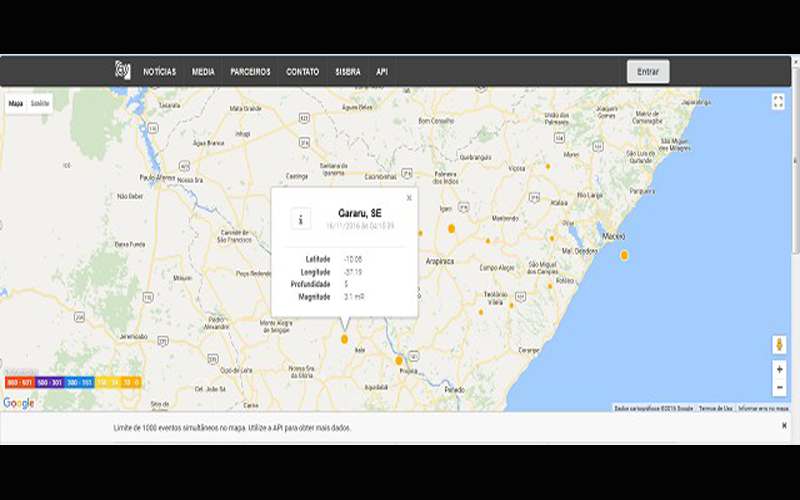Zoom in the map with plus button
Viewport: 800px width, 500px height.
point(779,369)
